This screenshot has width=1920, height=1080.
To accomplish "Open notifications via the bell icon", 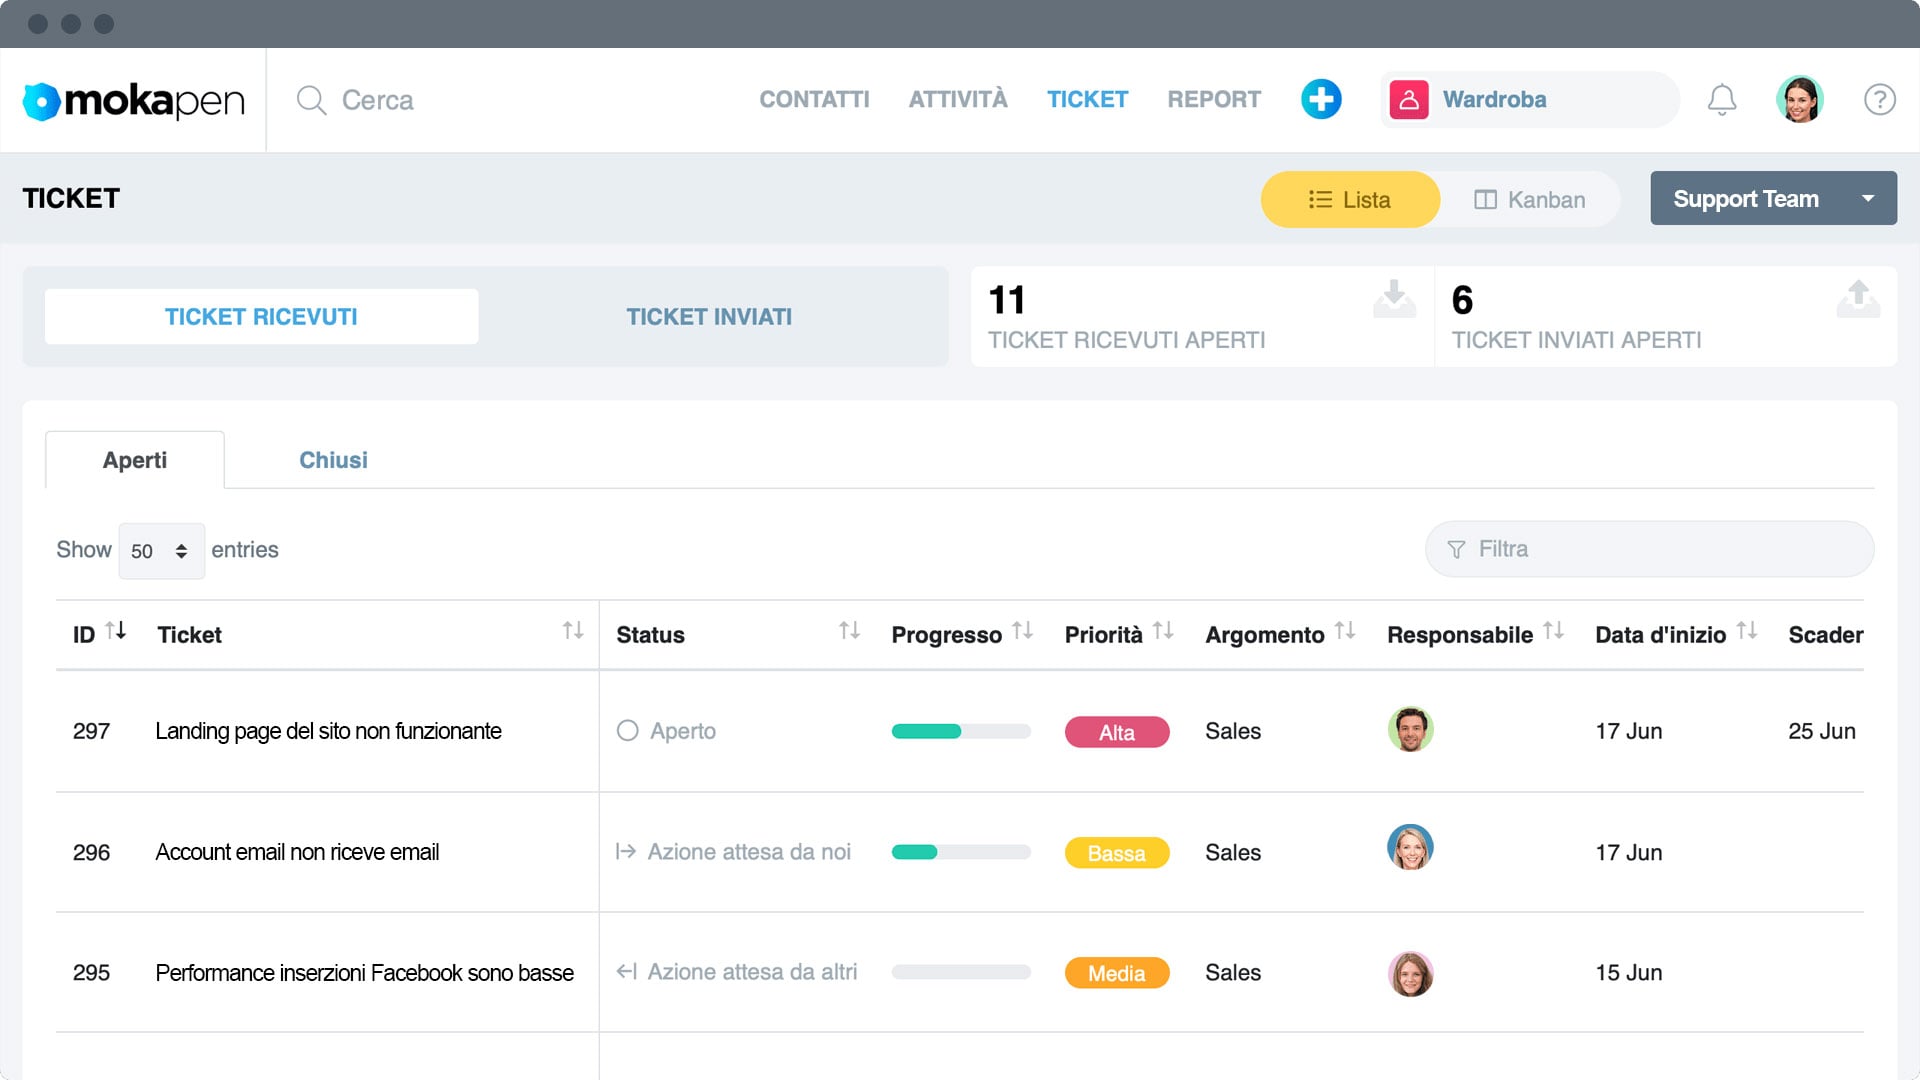I will 1722,99.
